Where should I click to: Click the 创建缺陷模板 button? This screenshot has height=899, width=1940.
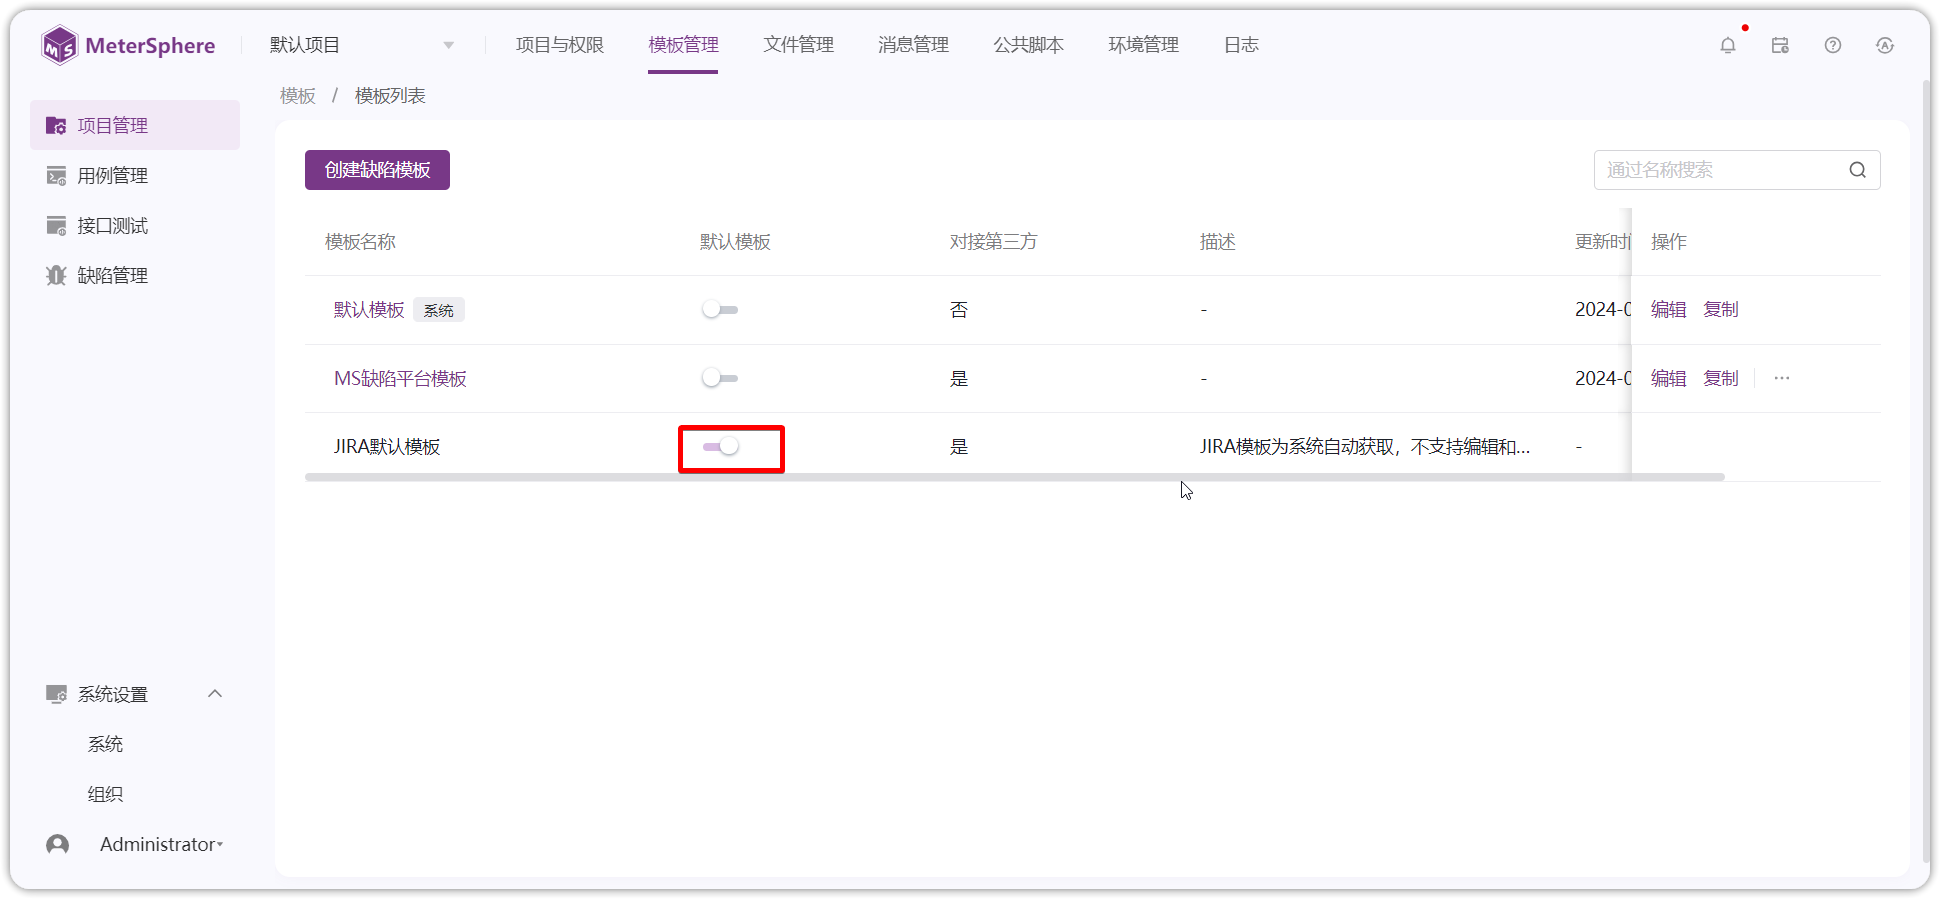(377, 170)
